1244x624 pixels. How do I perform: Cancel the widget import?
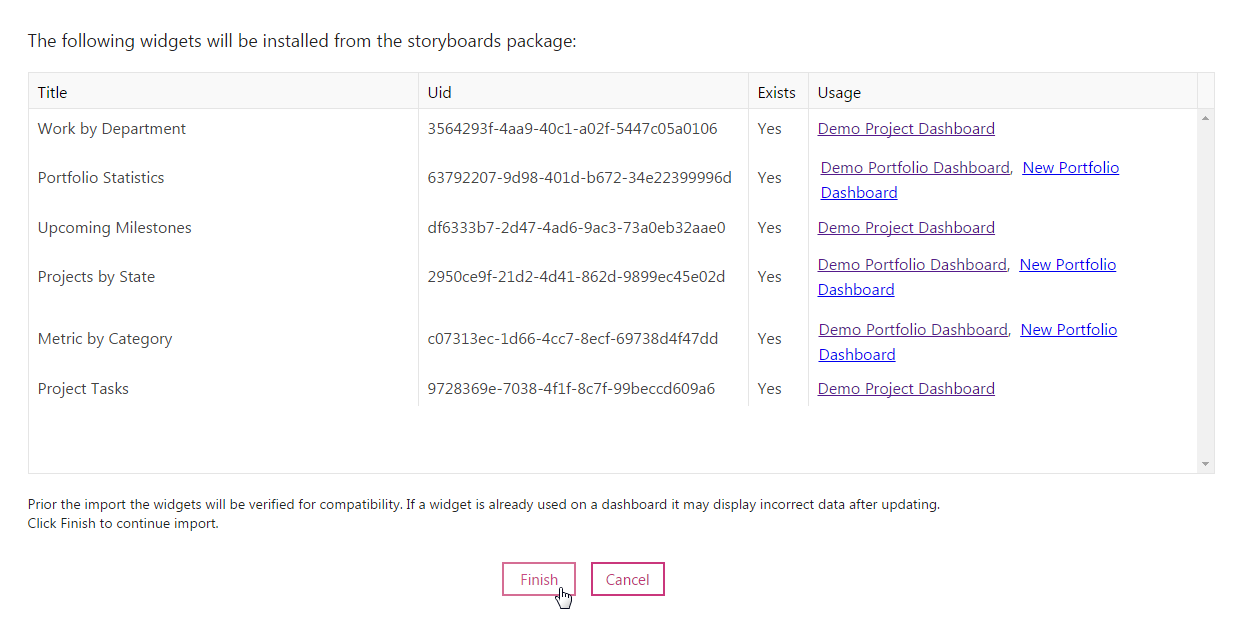(628, 579)
